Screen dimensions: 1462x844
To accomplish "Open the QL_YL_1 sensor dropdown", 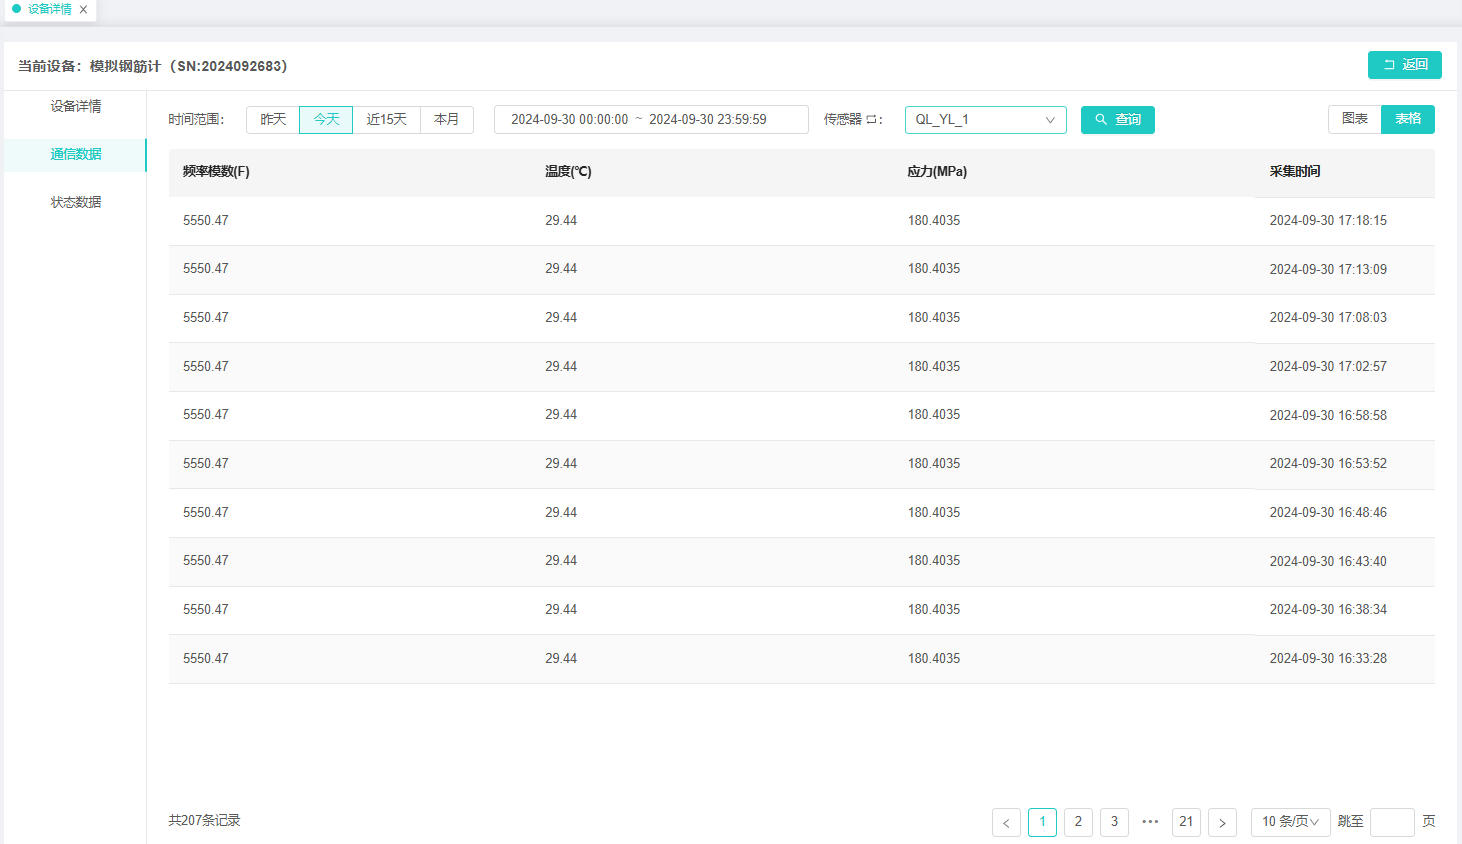I will [985, 120].
